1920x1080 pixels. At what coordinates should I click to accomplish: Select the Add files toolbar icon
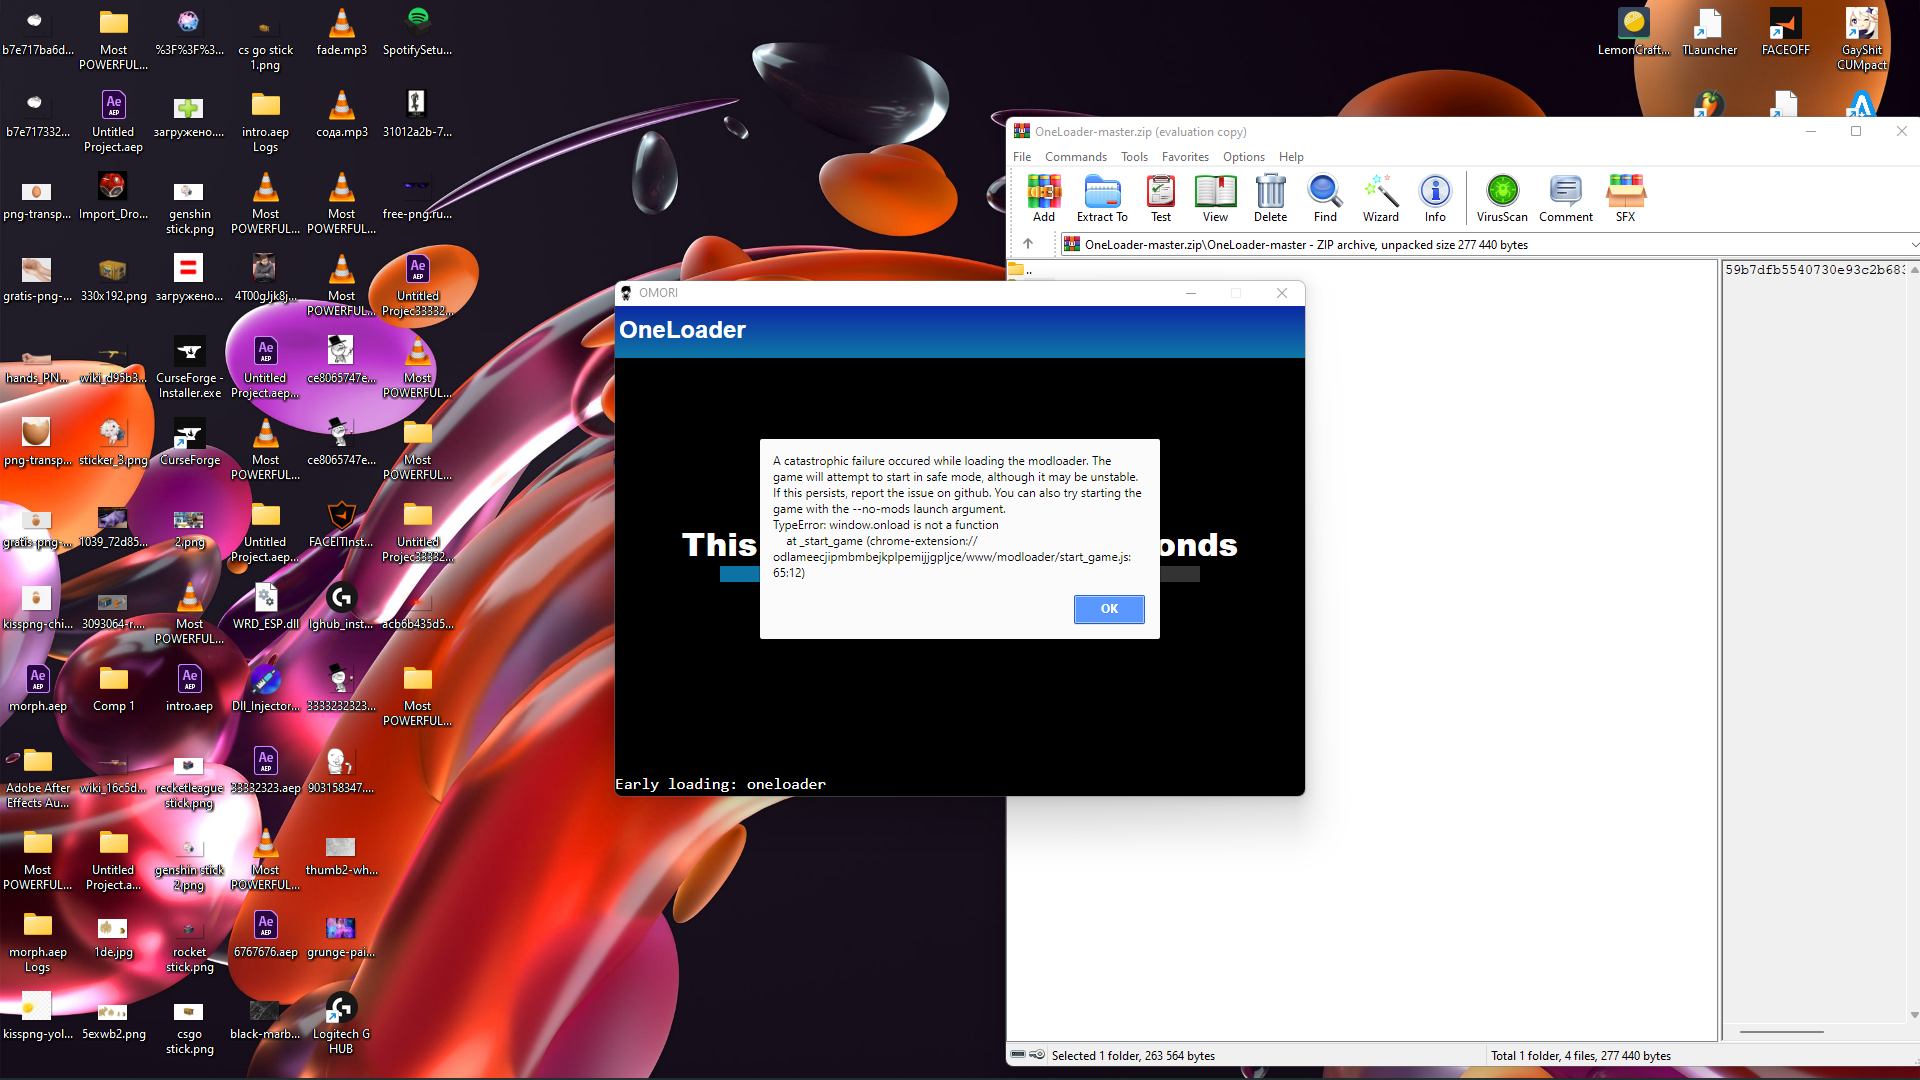(1043, 197)
